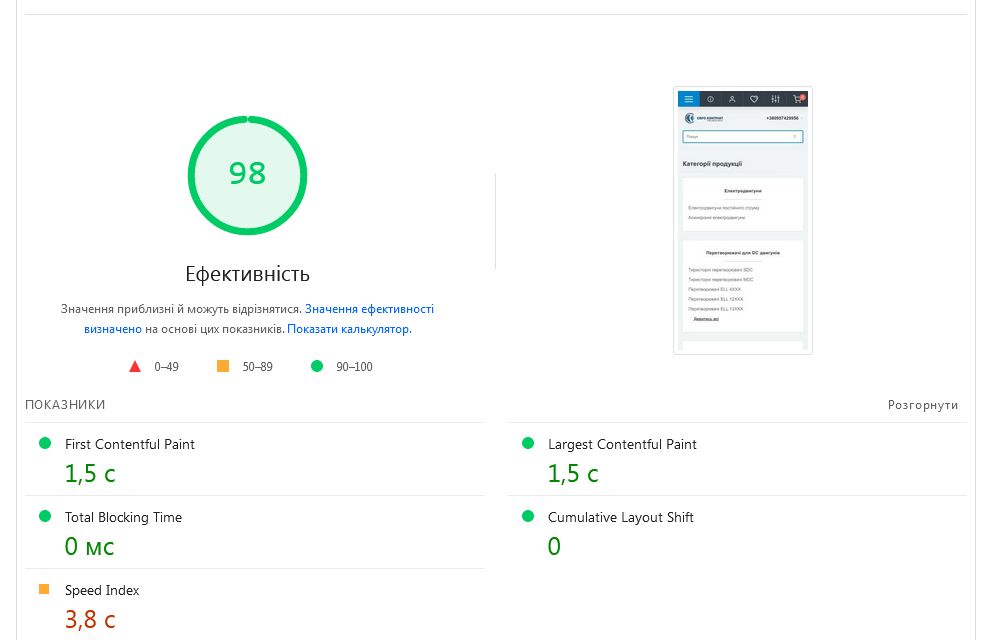Click the orange square 50–89 legend icon
Viewport: 988px width, 640px height.
(x=223, y=366)
